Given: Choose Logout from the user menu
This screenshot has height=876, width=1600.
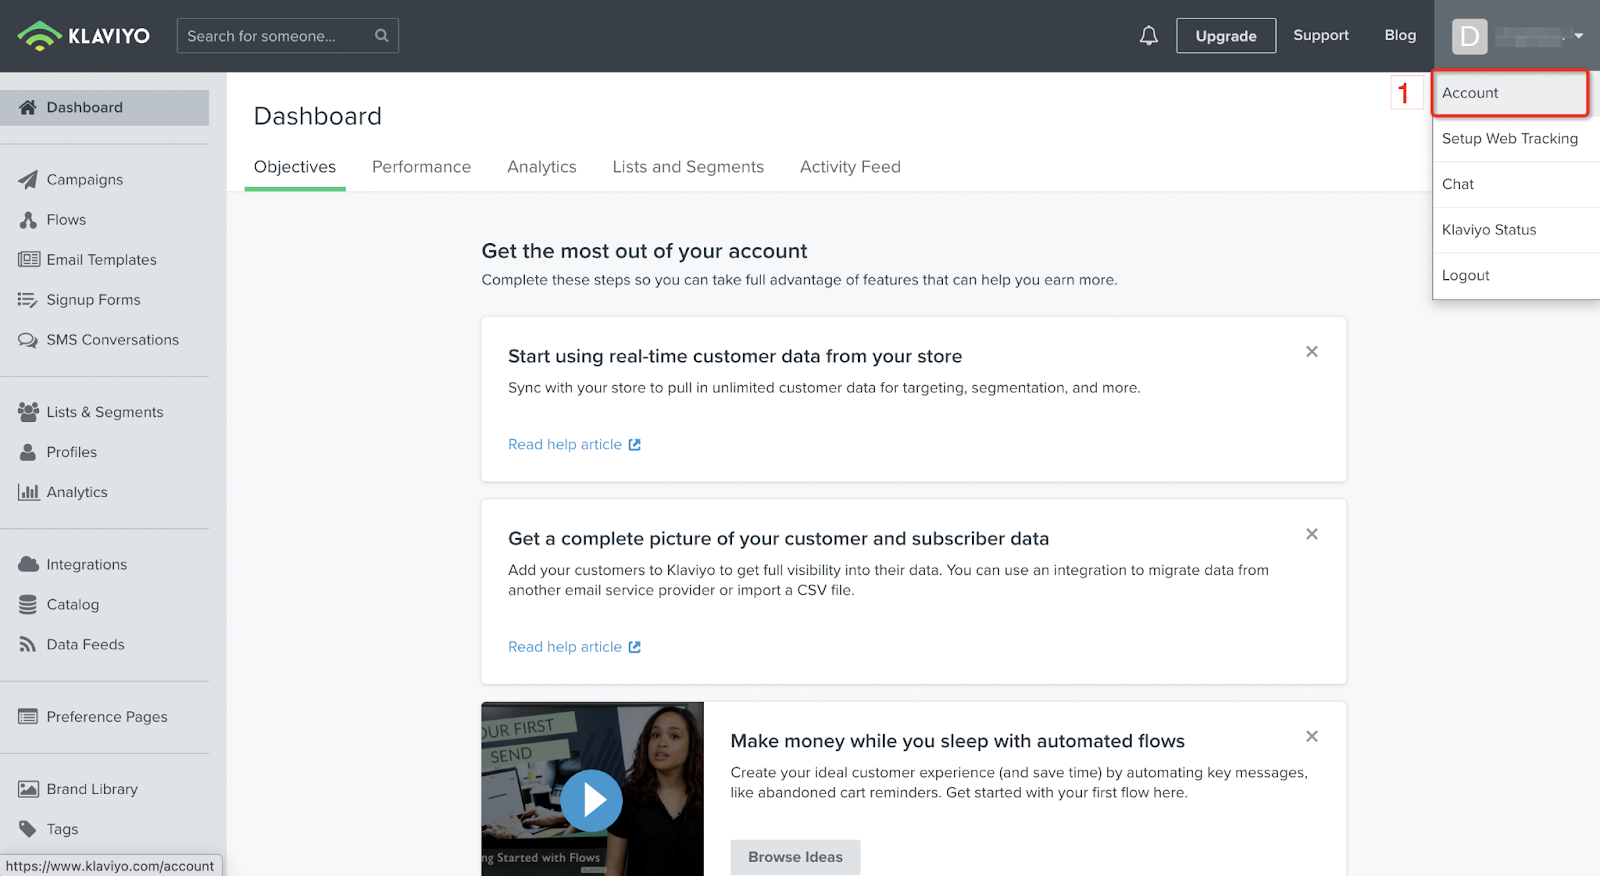Looking at the screenshot, I should [1516, 276].
